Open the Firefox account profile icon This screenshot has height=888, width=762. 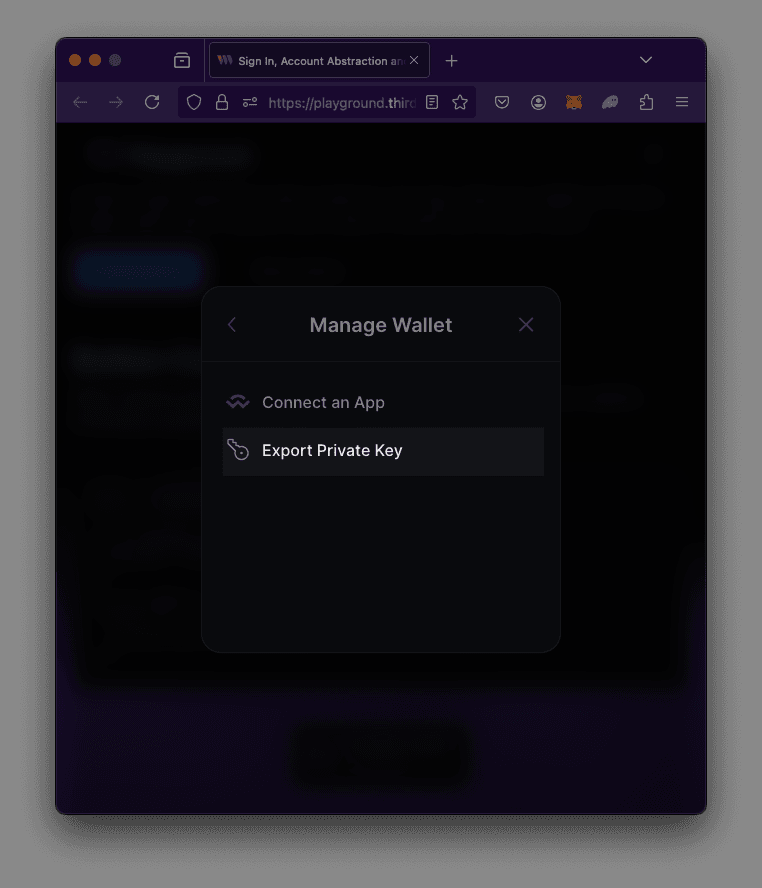[538, 102]
